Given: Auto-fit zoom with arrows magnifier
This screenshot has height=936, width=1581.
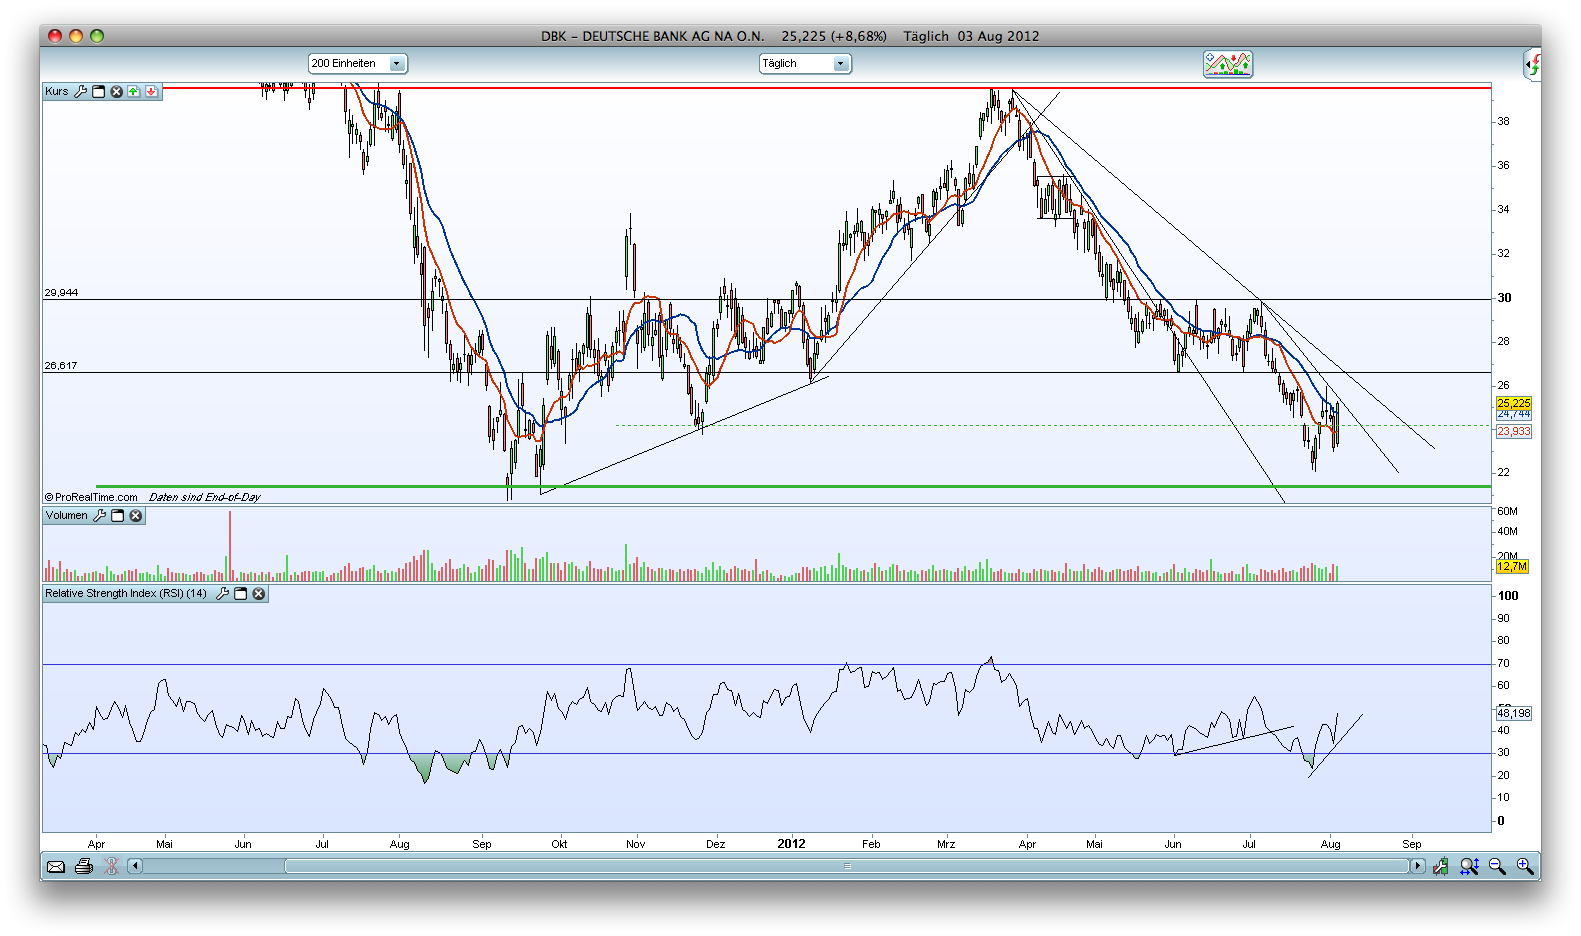Looking at the screenshot, I should 1469,866.
